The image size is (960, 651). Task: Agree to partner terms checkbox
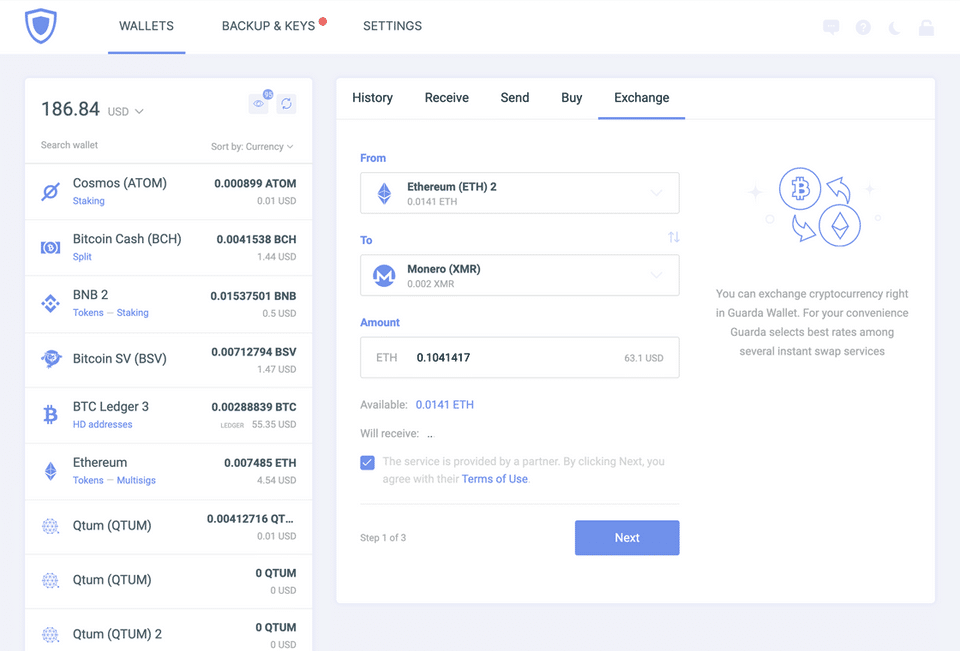point(367,462)
